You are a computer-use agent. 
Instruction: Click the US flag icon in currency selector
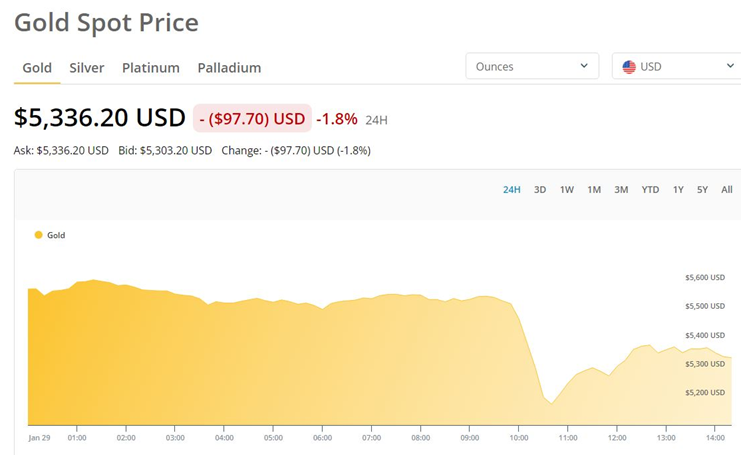[x=629, y=67]
